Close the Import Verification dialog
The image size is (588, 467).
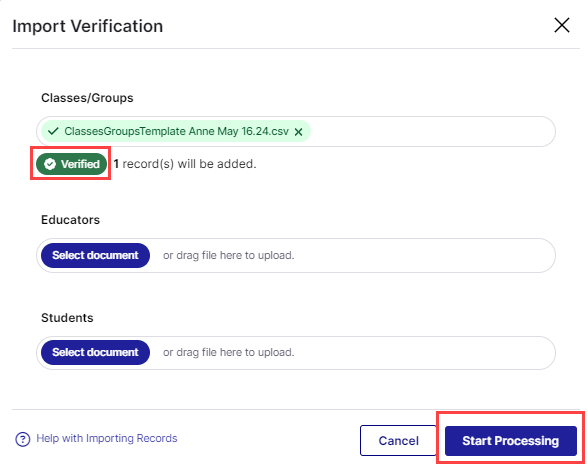(x=561, y=26)
